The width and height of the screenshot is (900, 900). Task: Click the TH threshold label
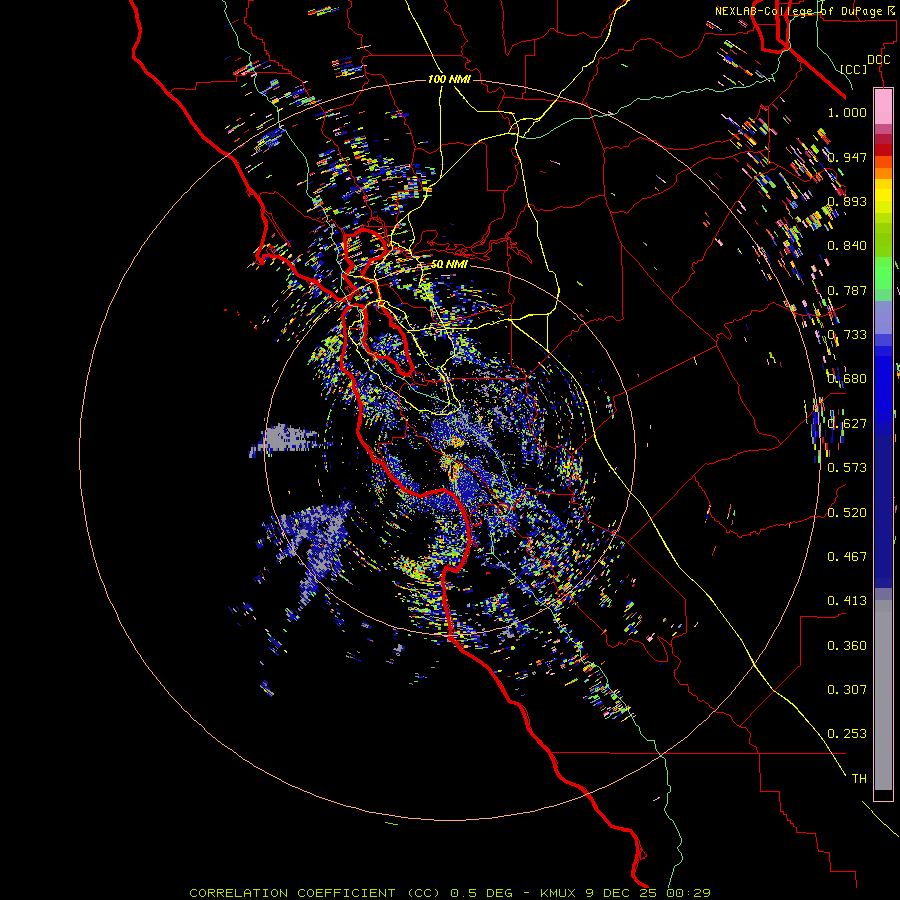[x=859, y=779]
